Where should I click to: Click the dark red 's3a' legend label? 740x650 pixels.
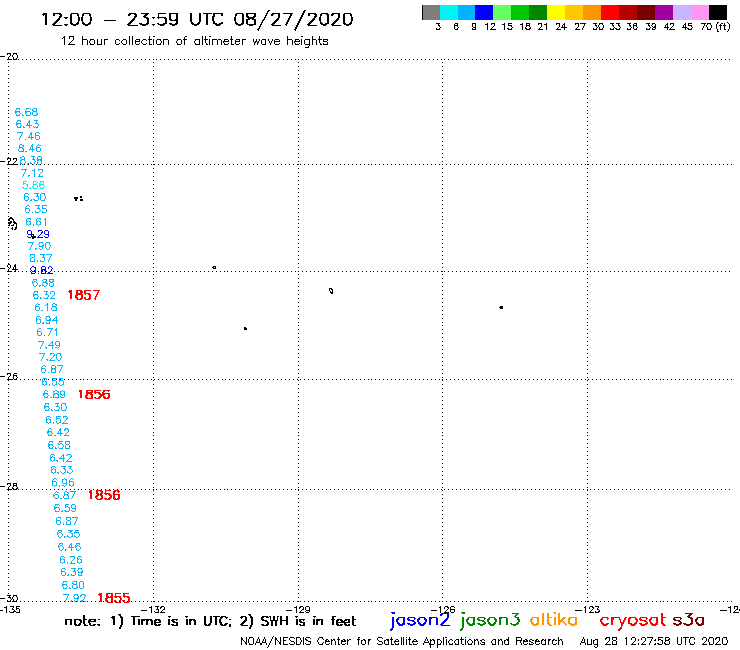tap(688, 620)
